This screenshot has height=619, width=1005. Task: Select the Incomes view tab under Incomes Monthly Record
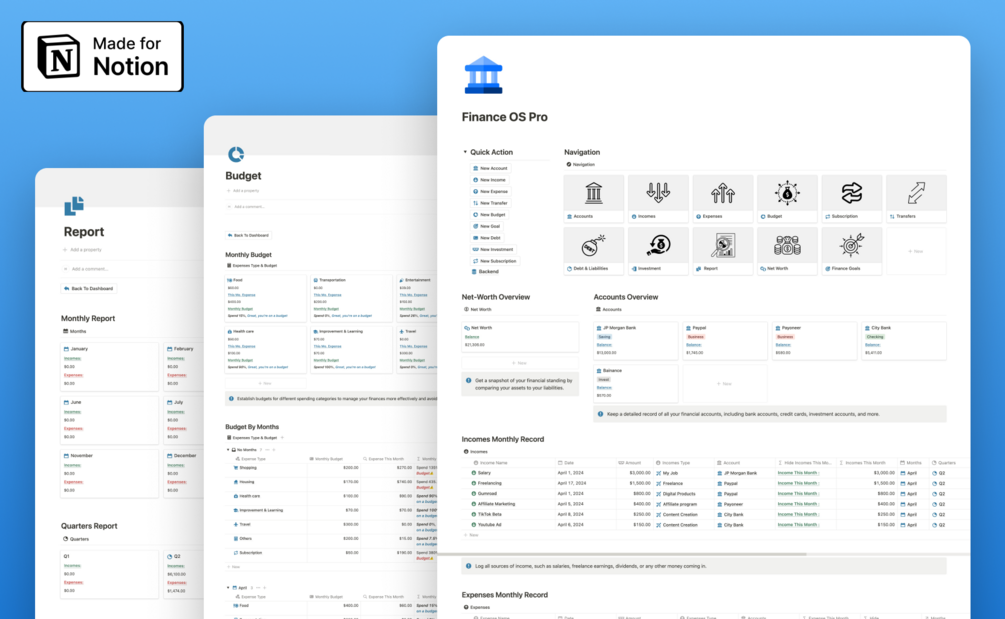click(x=476, y=452)
